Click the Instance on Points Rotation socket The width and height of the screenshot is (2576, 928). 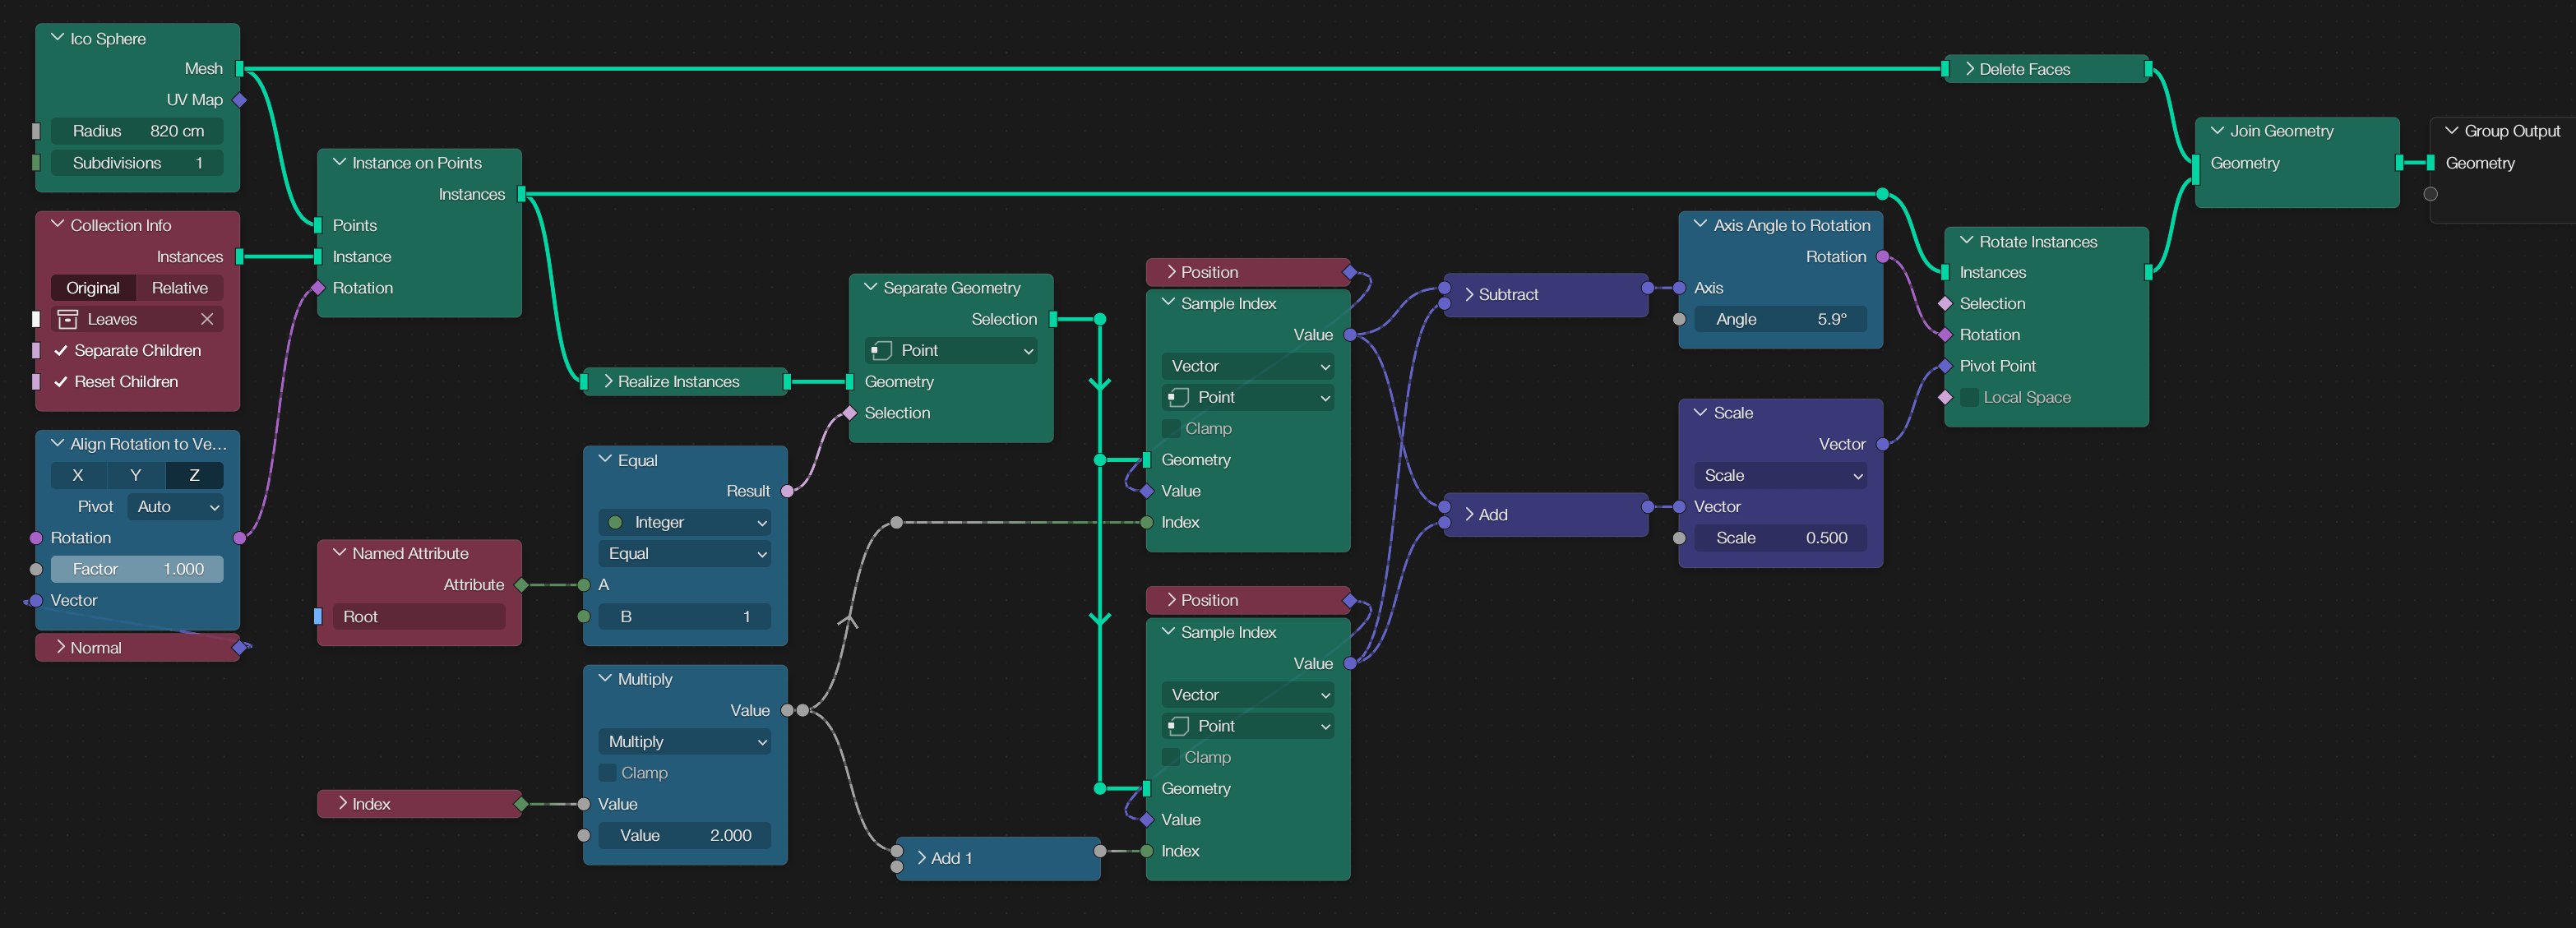[x=318, y=288]
